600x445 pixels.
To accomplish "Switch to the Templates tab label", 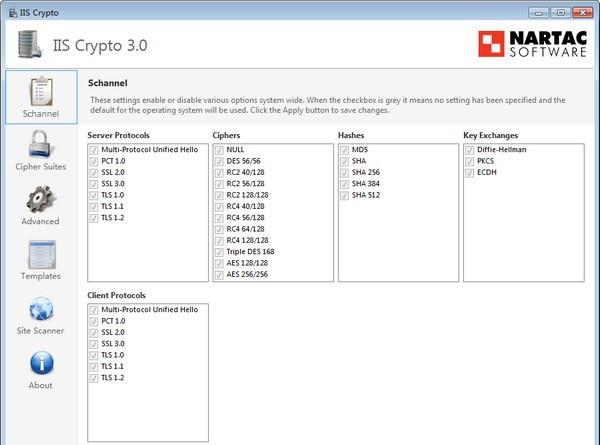I will [x=41, y=276].
